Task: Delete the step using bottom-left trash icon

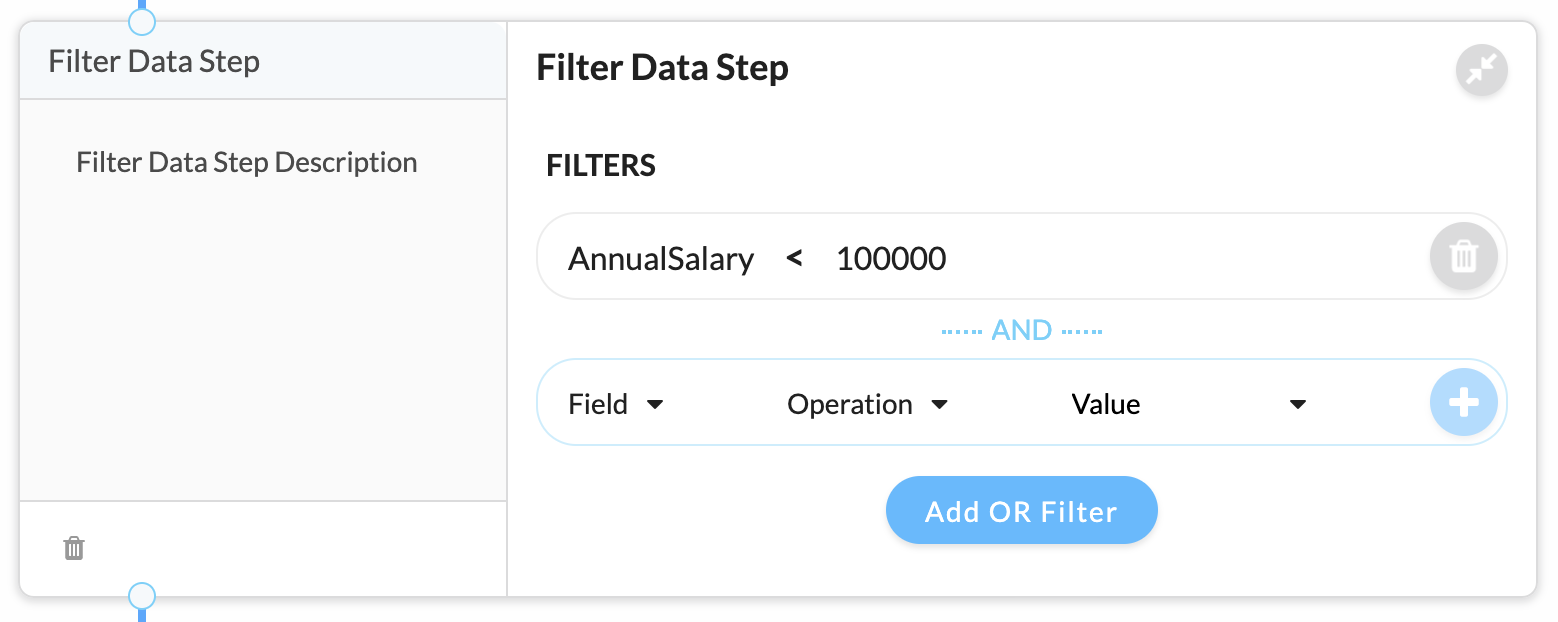Action: pos(74,548)
